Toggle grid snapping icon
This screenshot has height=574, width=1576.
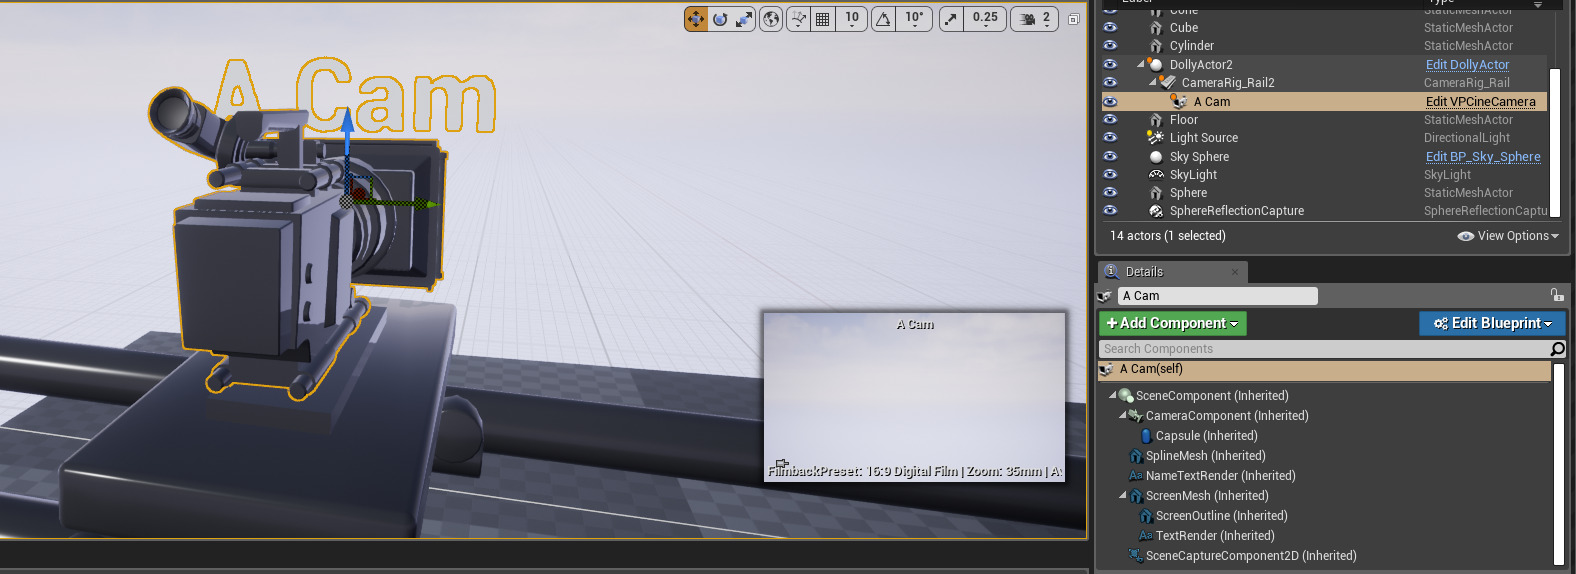(823, 19)
